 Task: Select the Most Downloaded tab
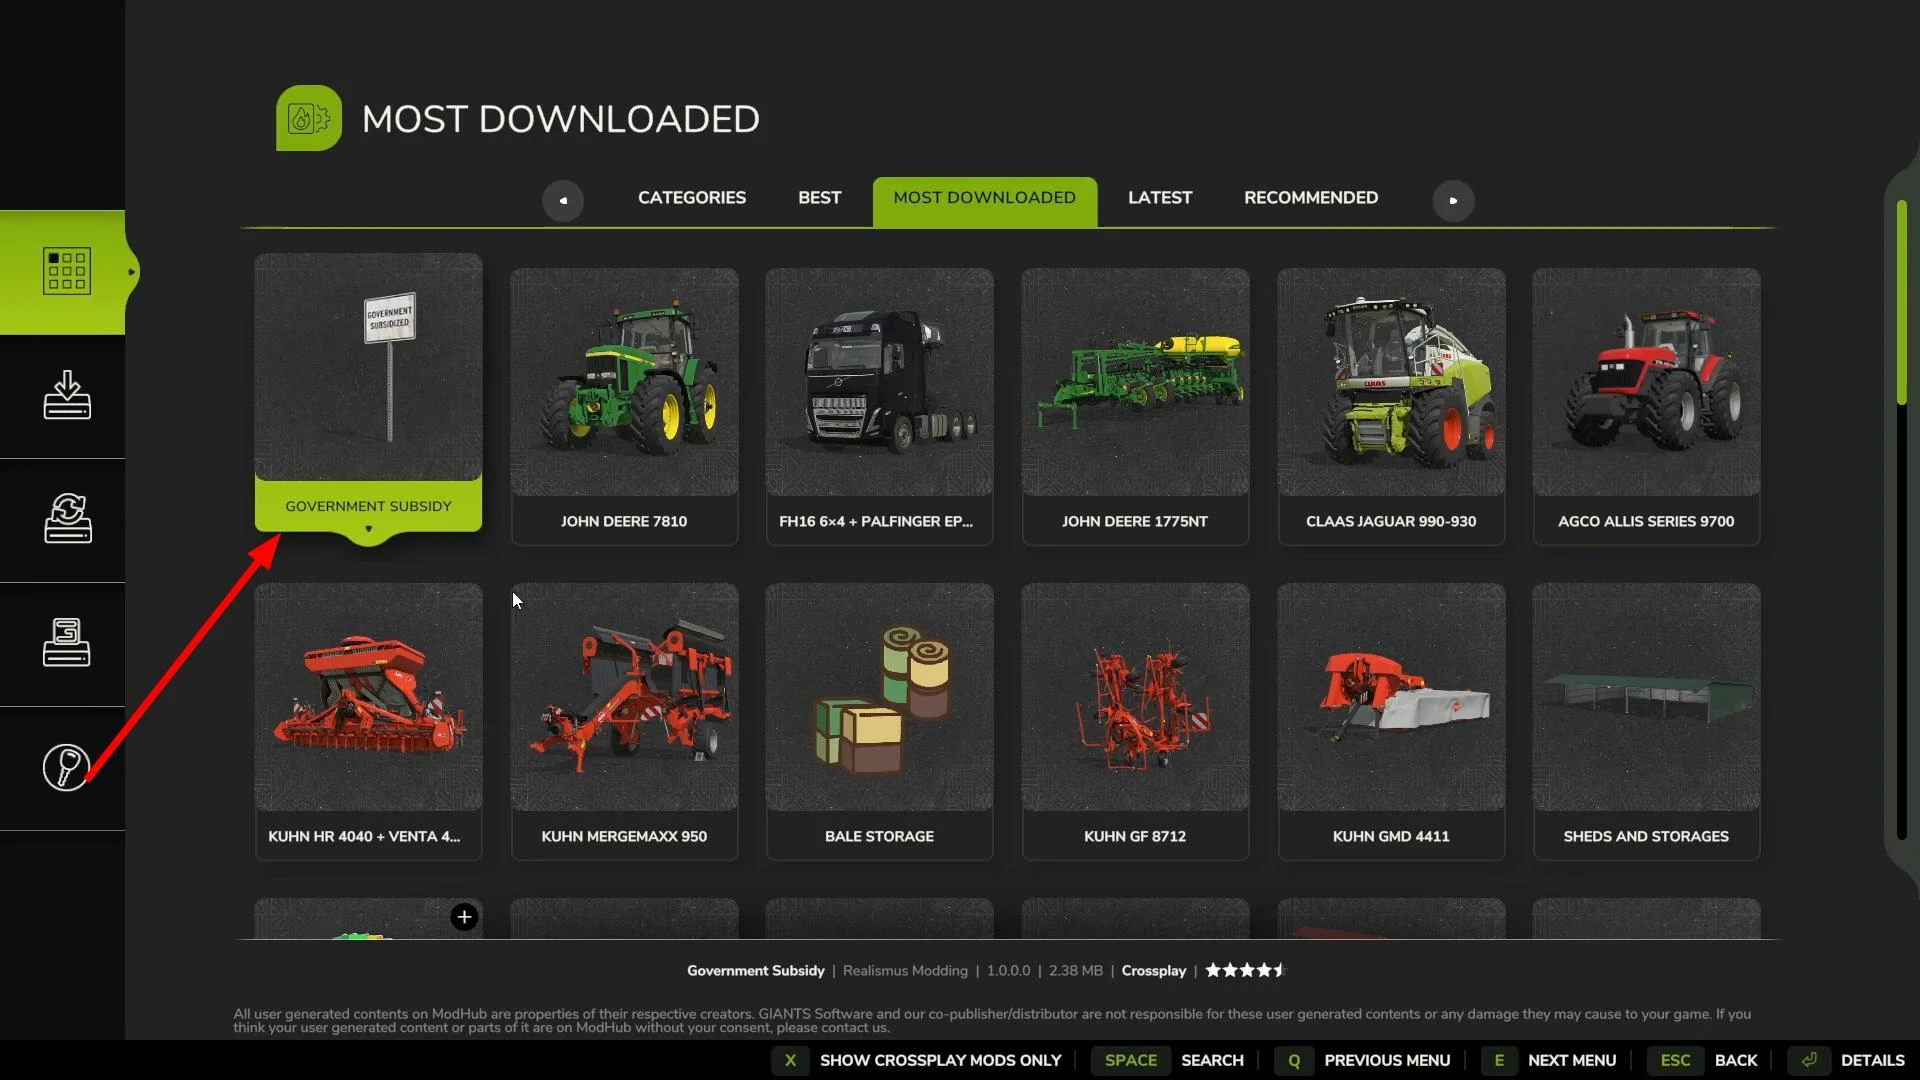click(985, 201)
